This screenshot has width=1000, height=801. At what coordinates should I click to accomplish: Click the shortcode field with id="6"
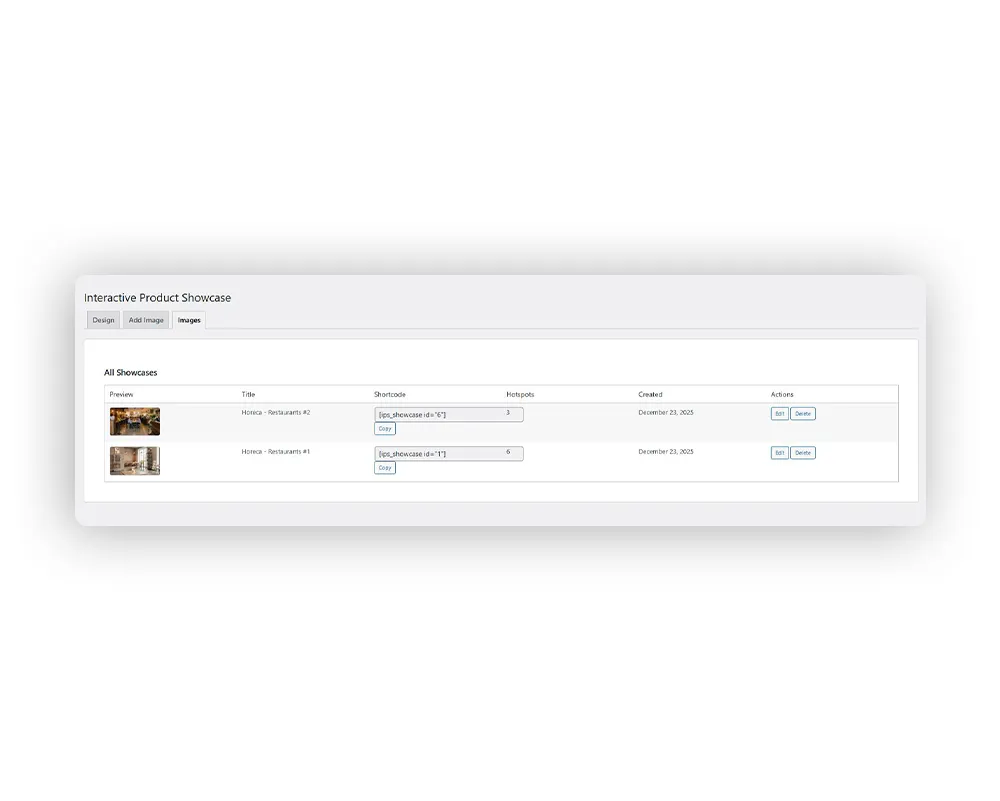448,414
